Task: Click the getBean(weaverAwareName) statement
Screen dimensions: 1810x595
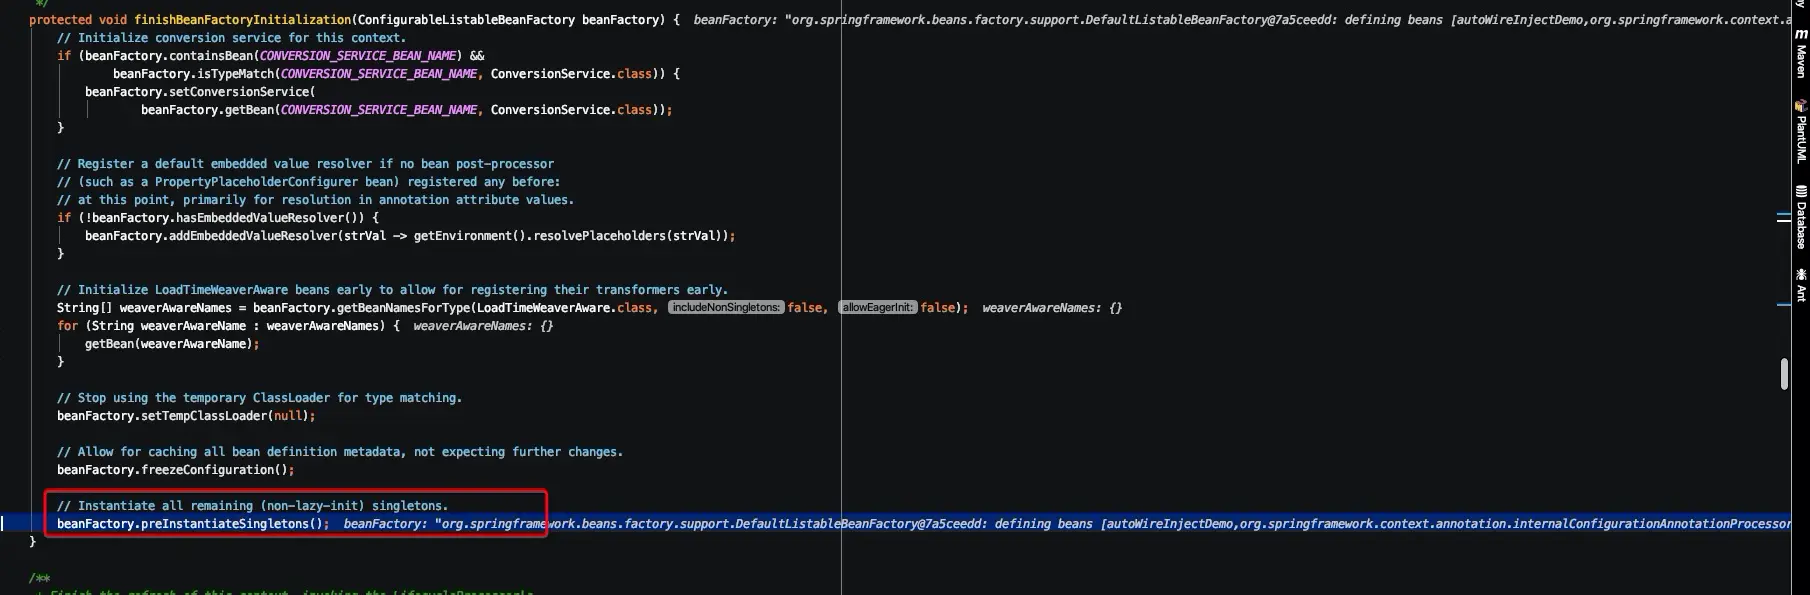Action: pos(172,343)
